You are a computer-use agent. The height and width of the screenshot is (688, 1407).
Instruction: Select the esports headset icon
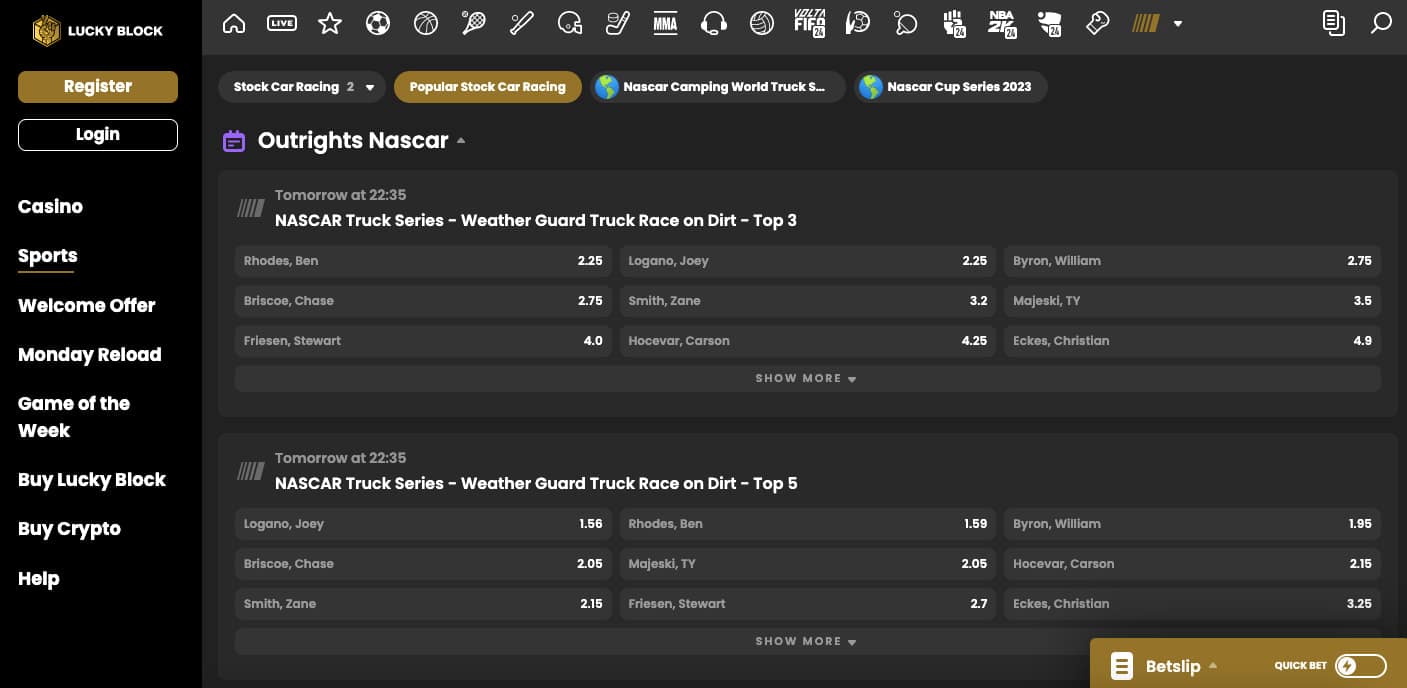tap(714, 23)
